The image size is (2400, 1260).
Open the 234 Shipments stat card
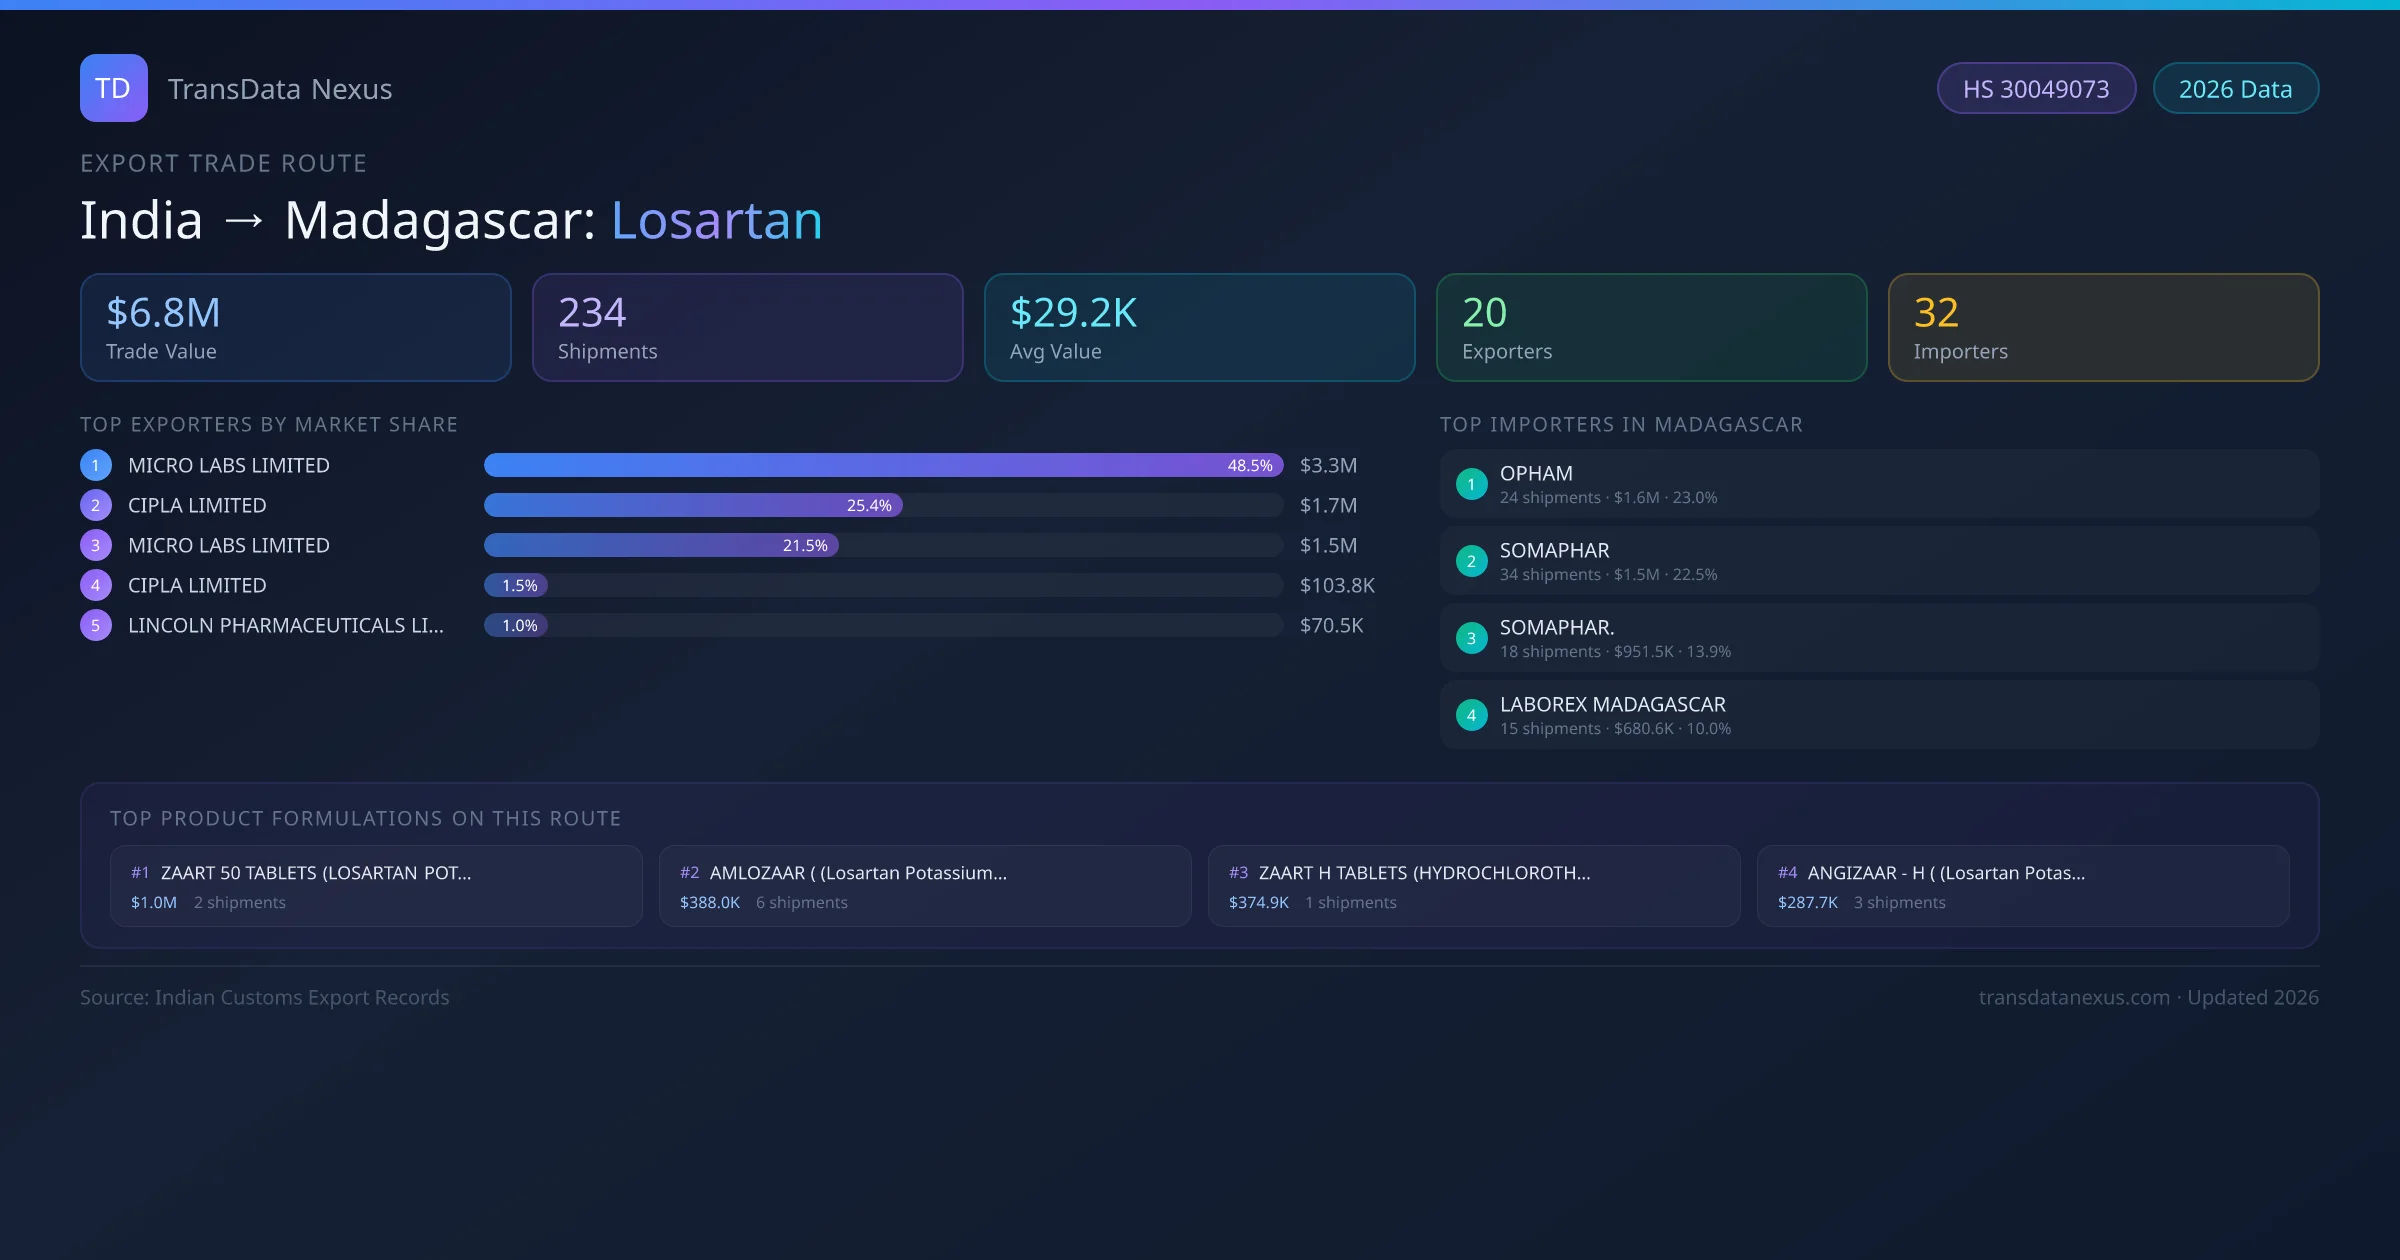pos(747,328)
